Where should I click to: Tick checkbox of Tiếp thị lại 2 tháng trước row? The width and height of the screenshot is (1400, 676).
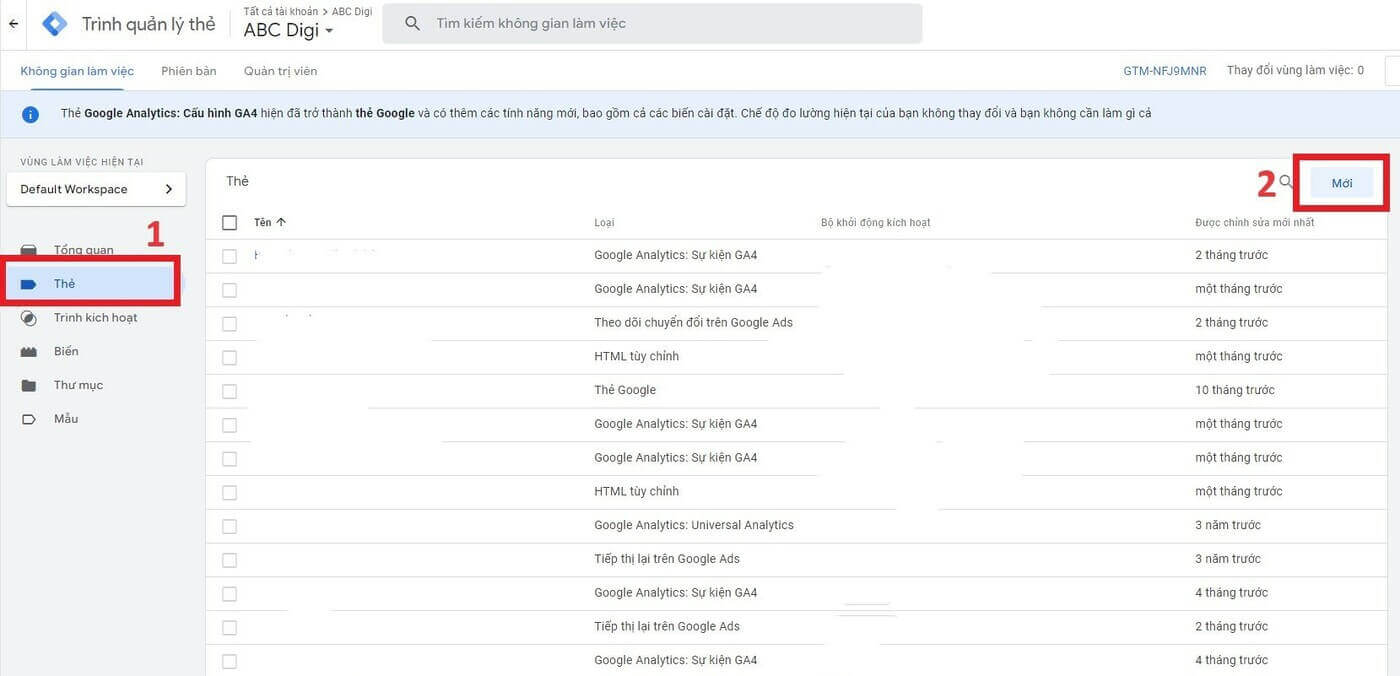click(x=230, y=628)
